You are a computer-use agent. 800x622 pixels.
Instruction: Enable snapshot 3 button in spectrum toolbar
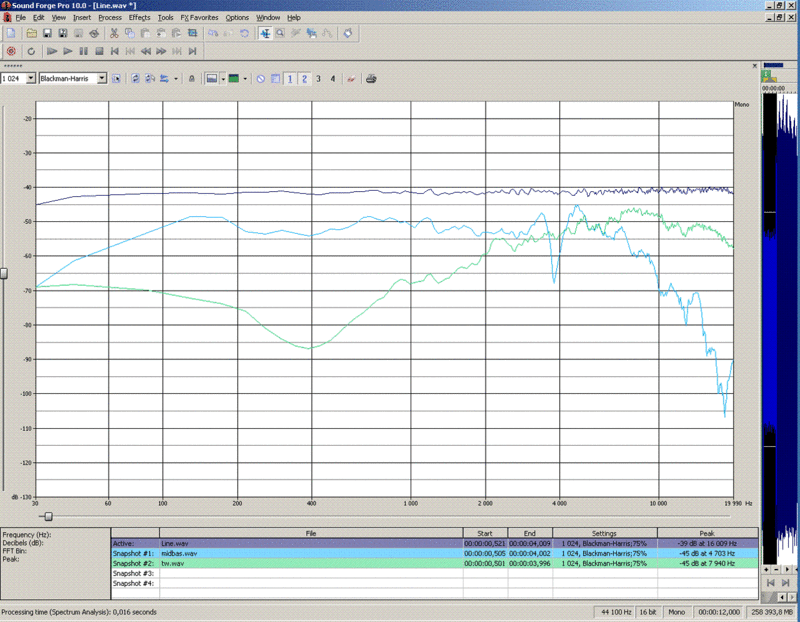point(319,78)
